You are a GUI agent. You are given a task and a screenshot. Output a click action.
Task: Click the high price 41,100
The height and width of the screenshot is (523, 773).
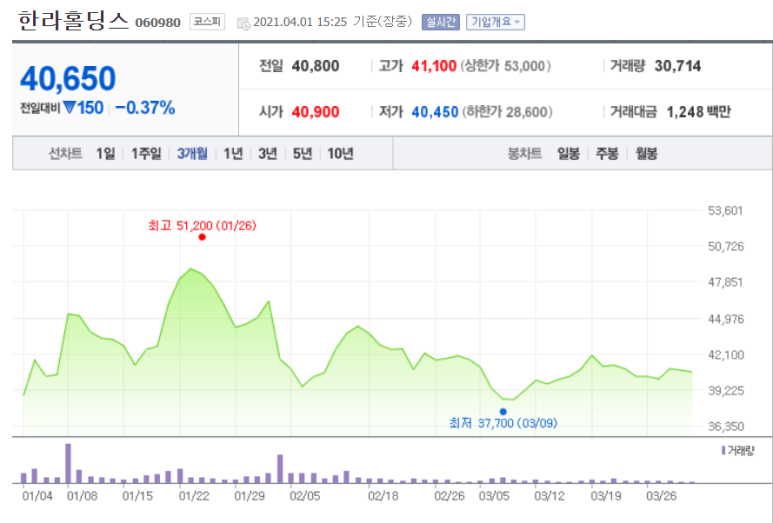tap(434, 66)
